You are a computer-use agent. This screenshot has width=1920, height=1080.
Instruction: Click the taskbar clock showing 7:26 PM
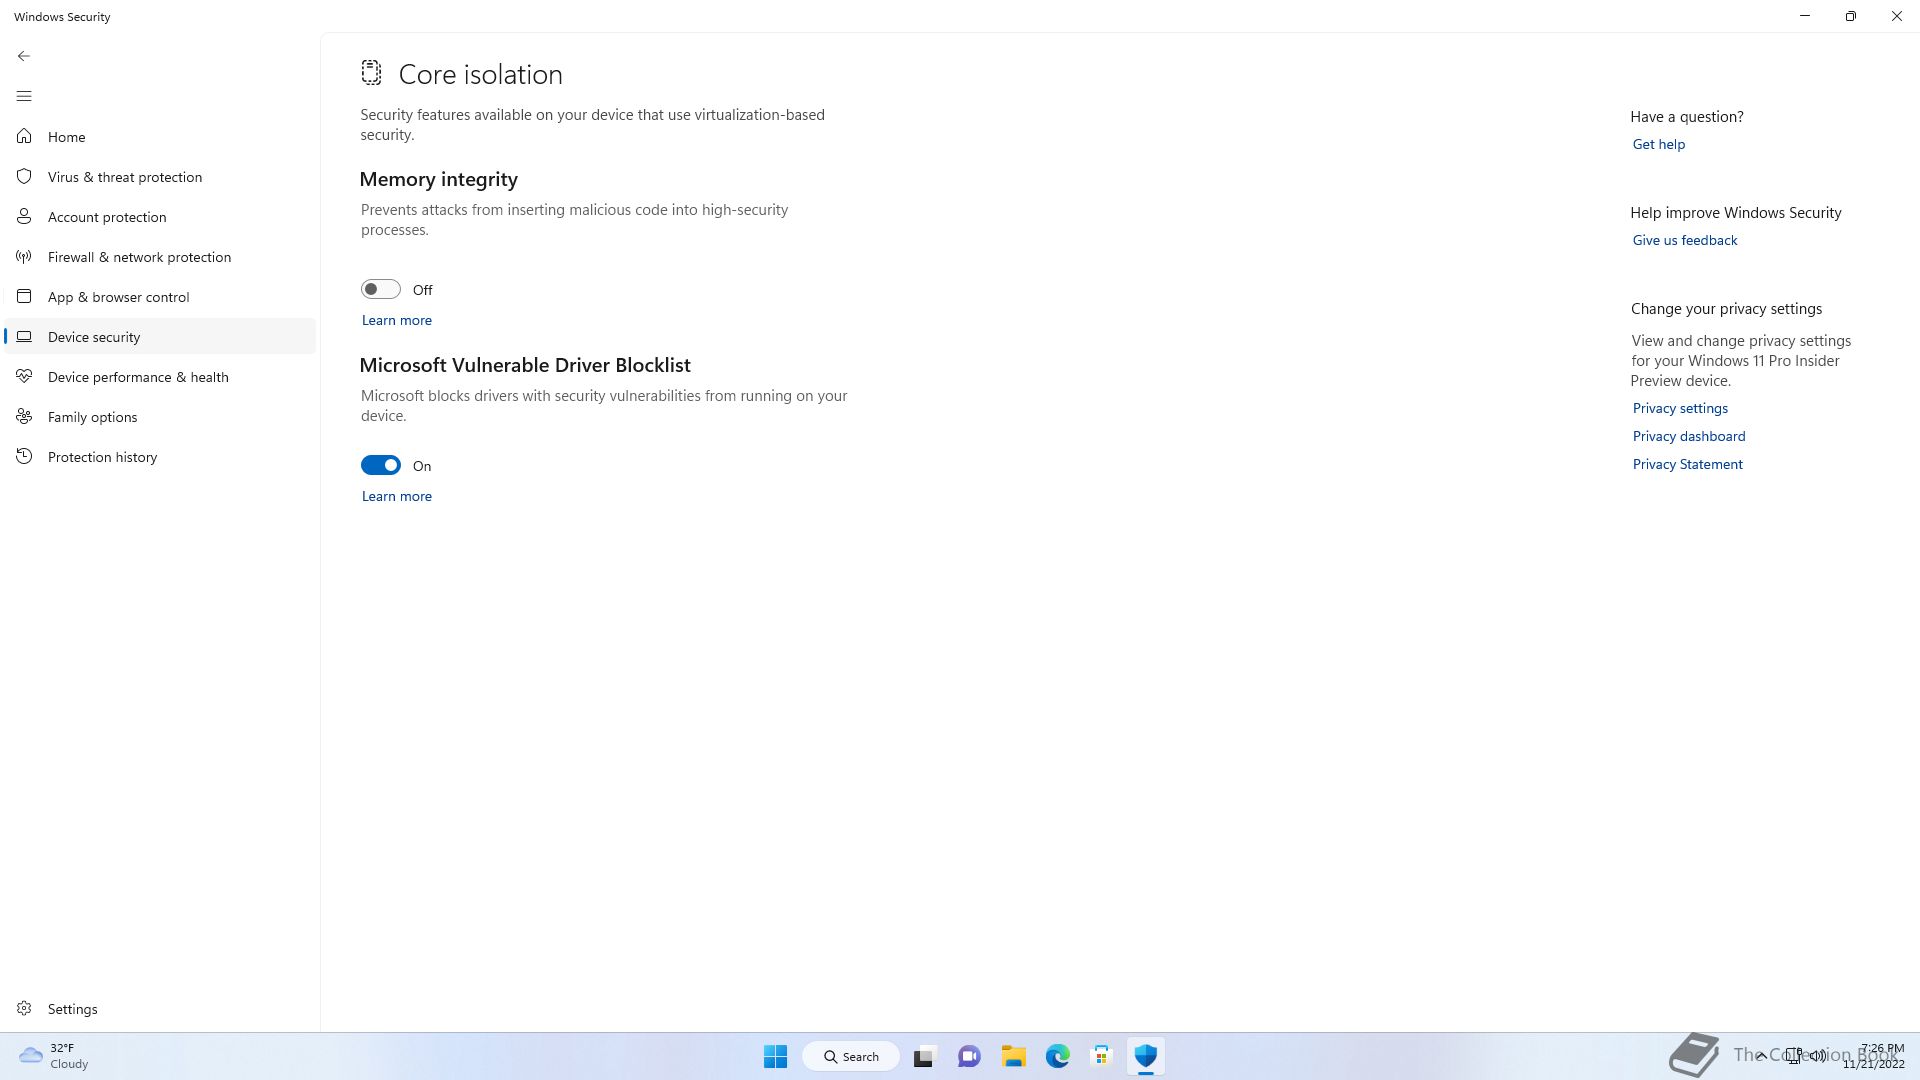point(1873,1056)
